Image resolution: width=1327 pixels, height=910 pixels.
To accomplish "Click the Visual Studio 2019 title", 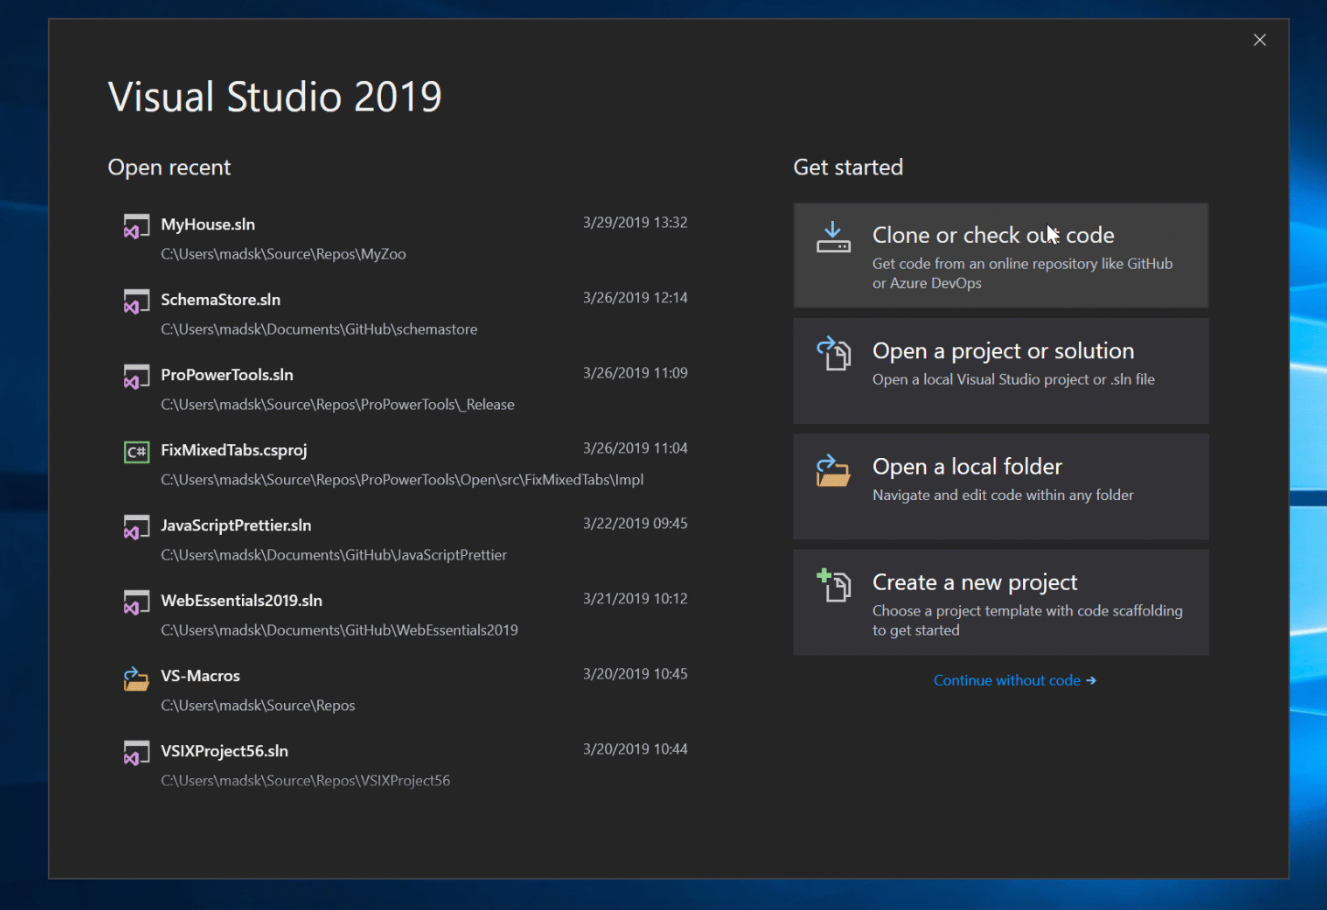I will (x=275, y=96).
